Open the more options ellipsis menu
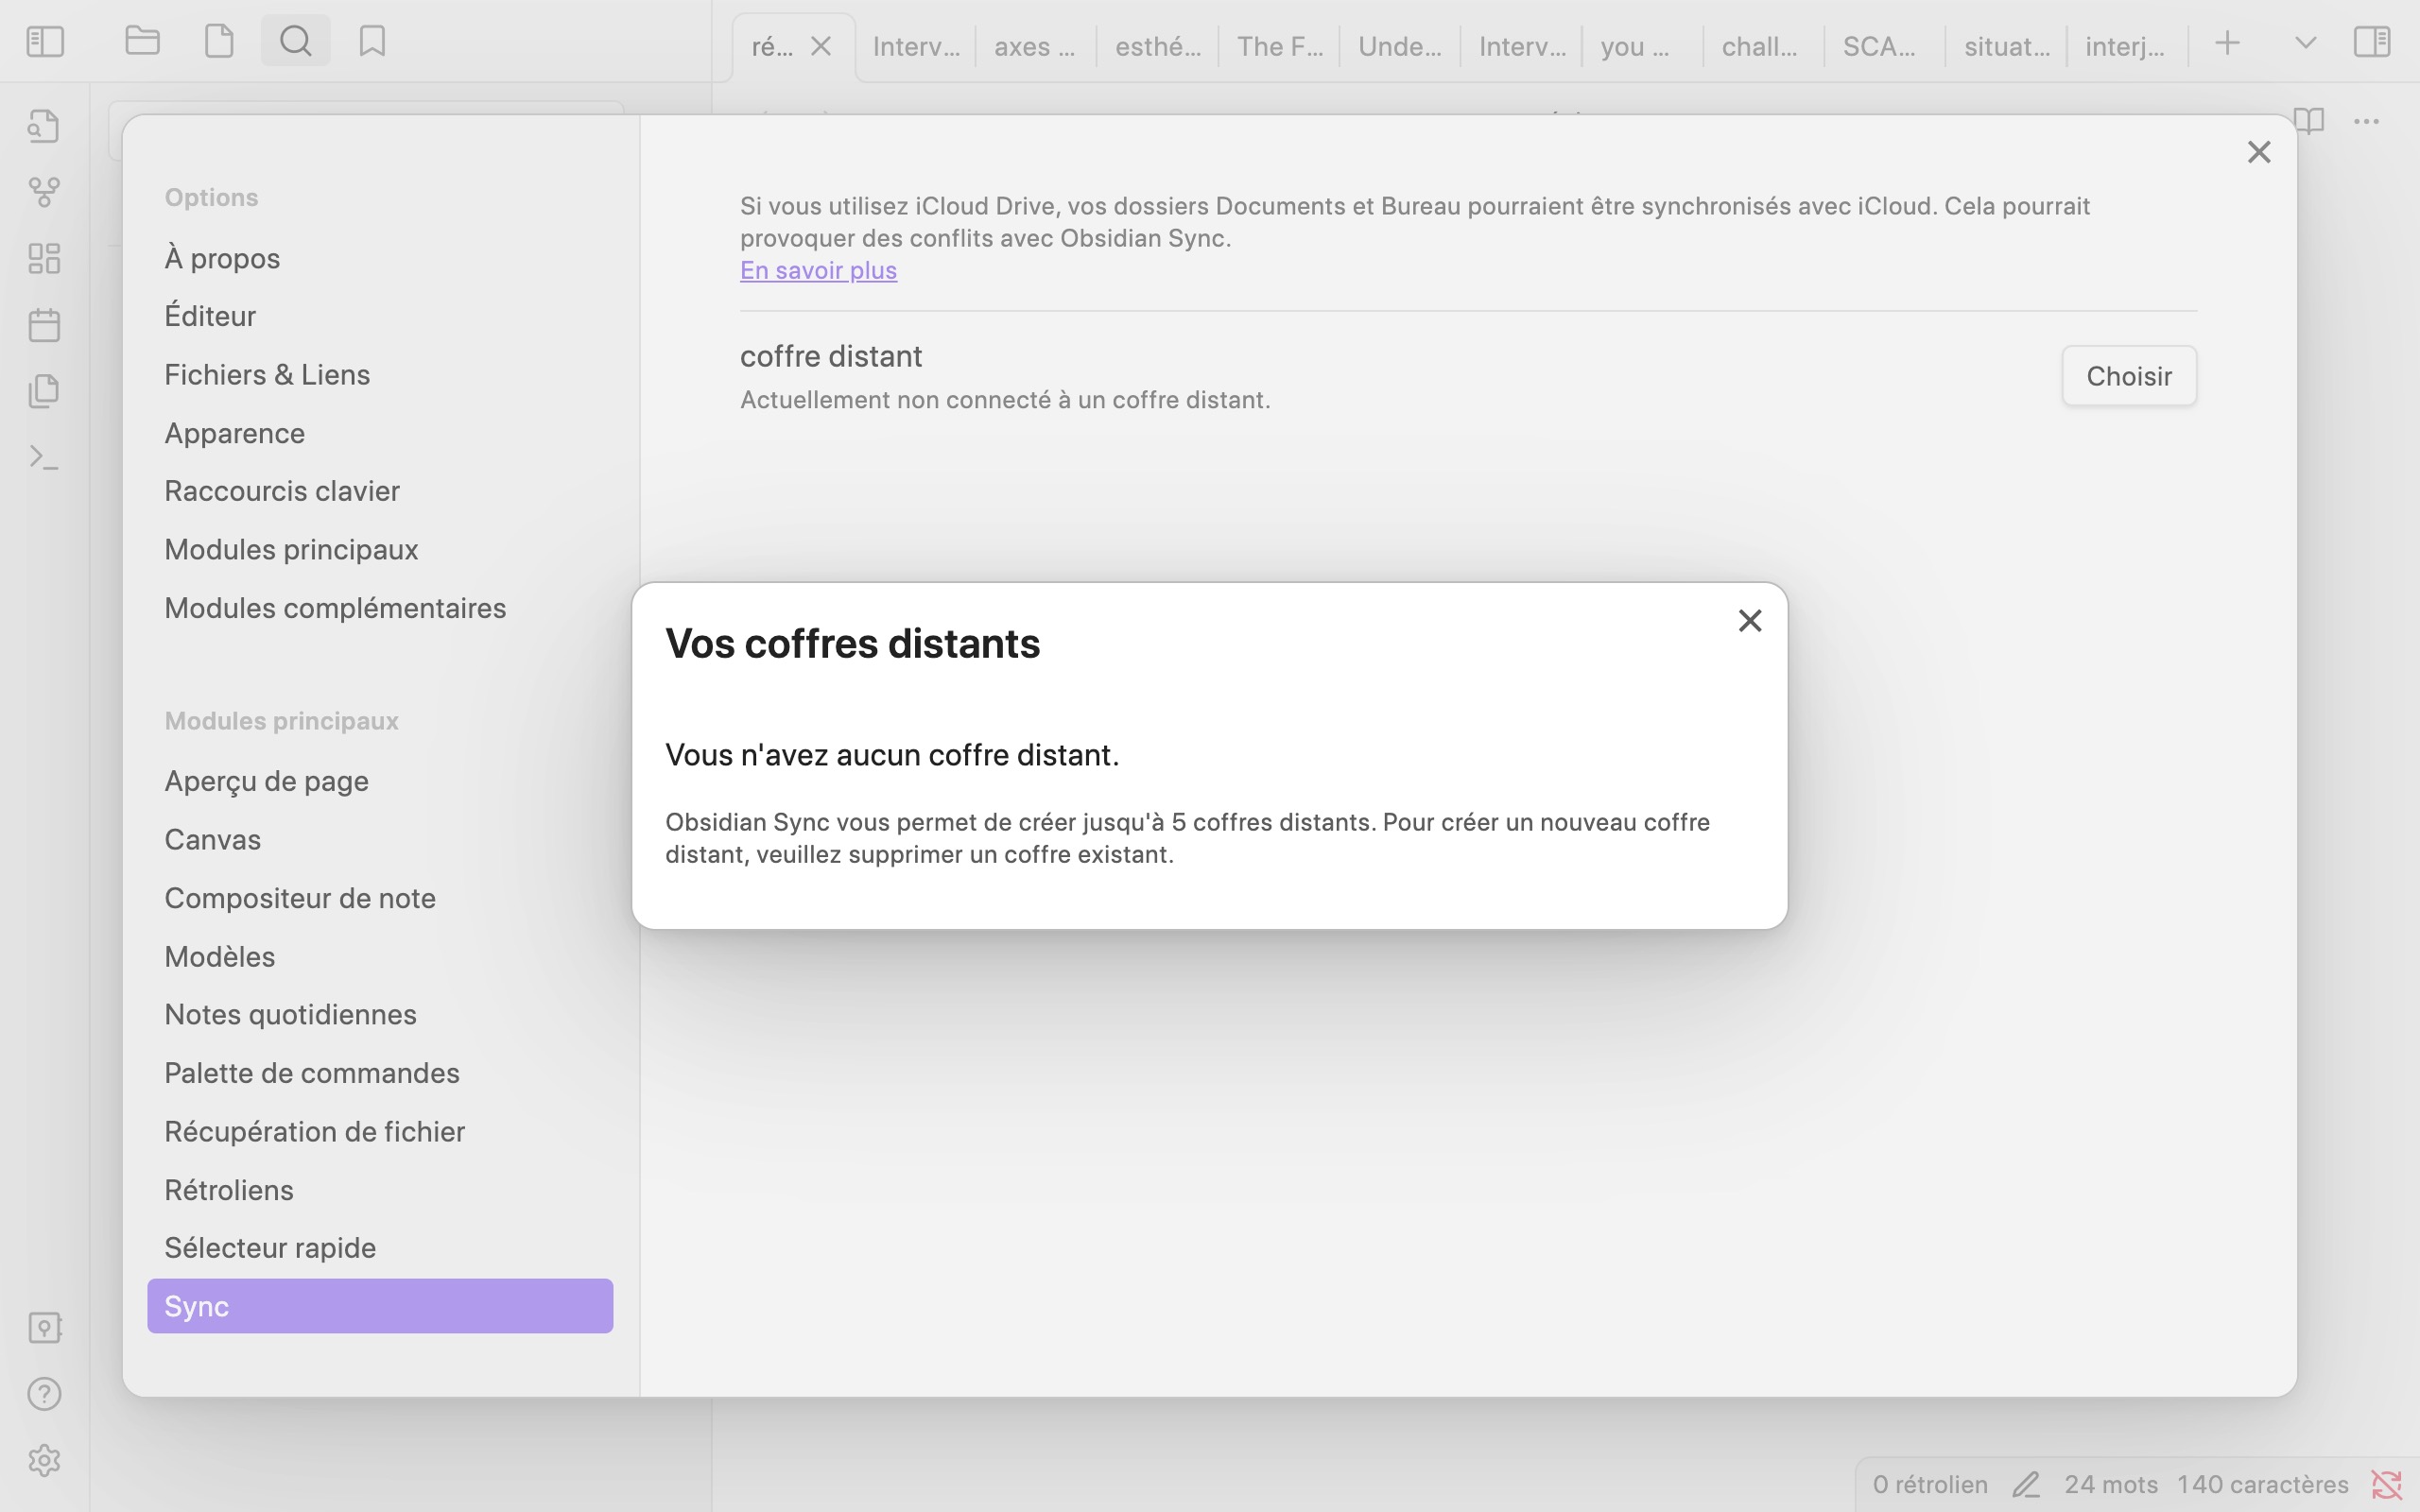Viewport: 2420px width, 1512px height. coord(2366,122)
